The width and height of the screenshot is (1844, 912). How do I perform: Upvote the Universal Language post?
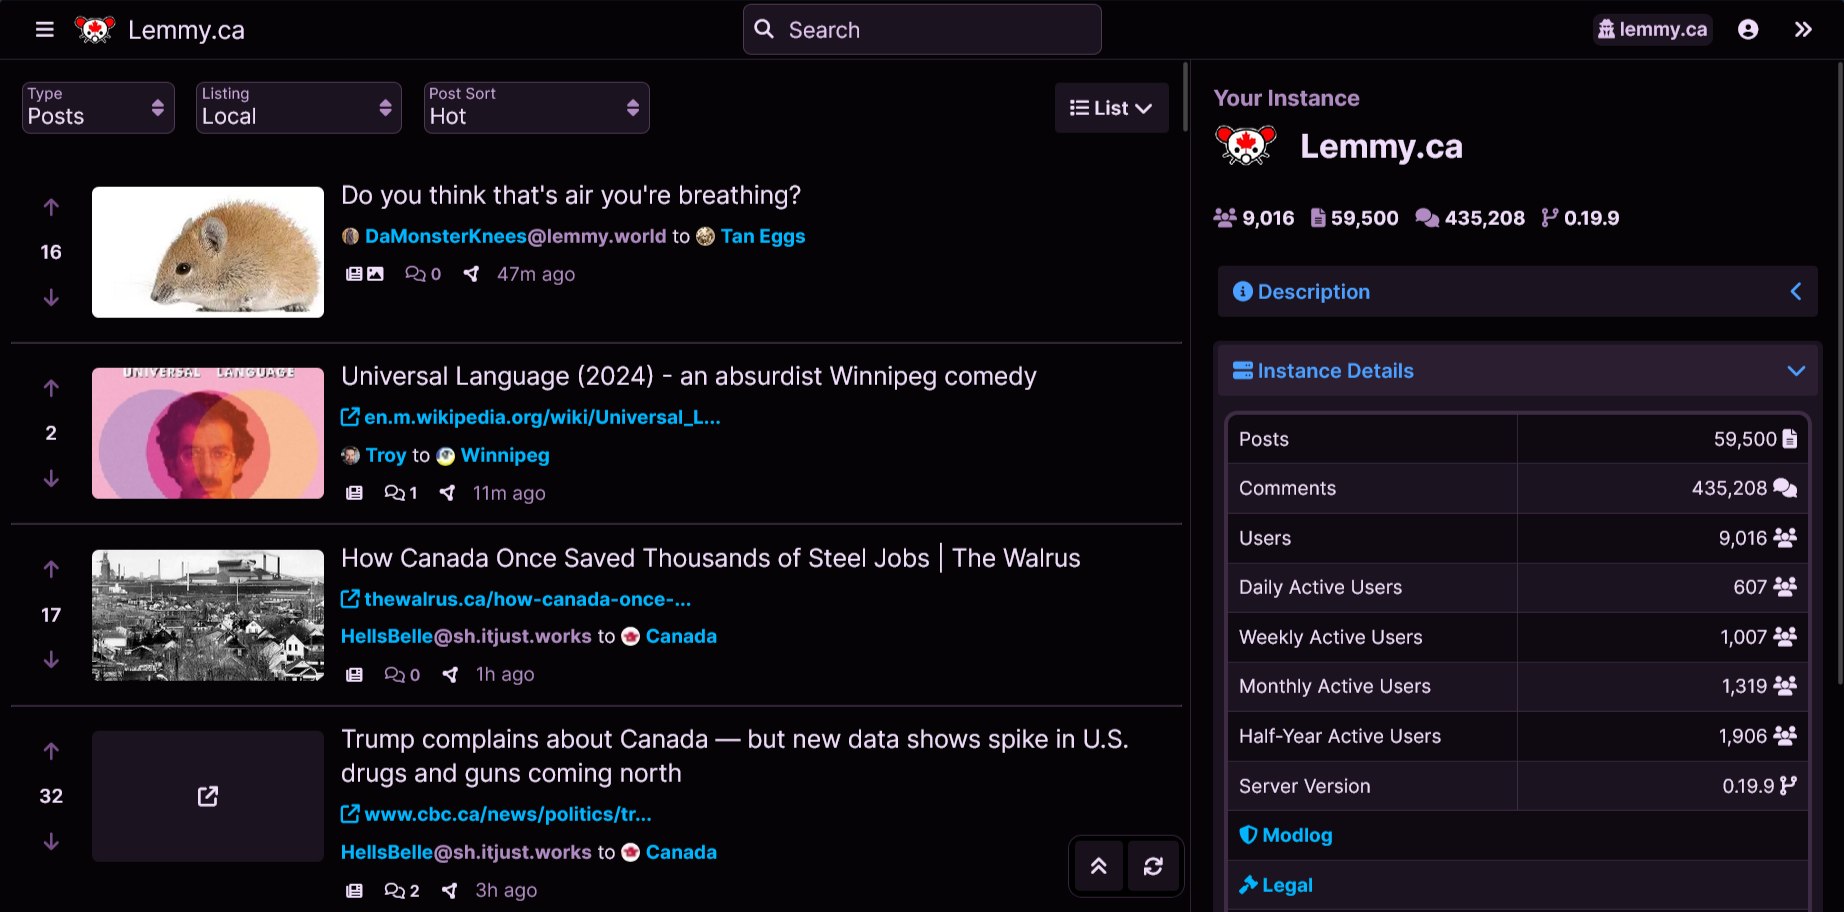tap(51, 388)
